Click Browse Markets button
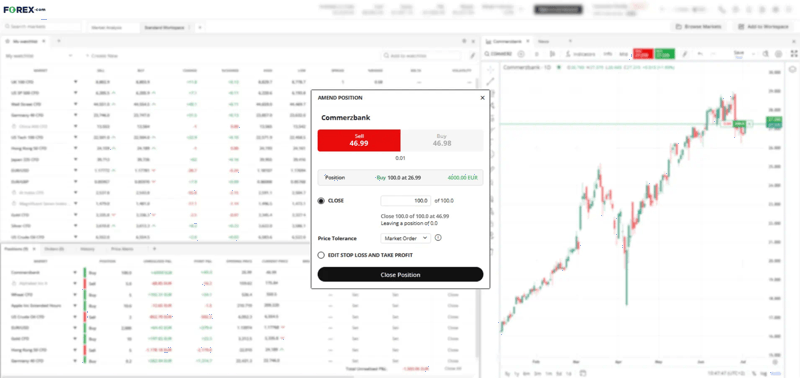This screenshot has height=378, width=800. (x=698, y=27)
